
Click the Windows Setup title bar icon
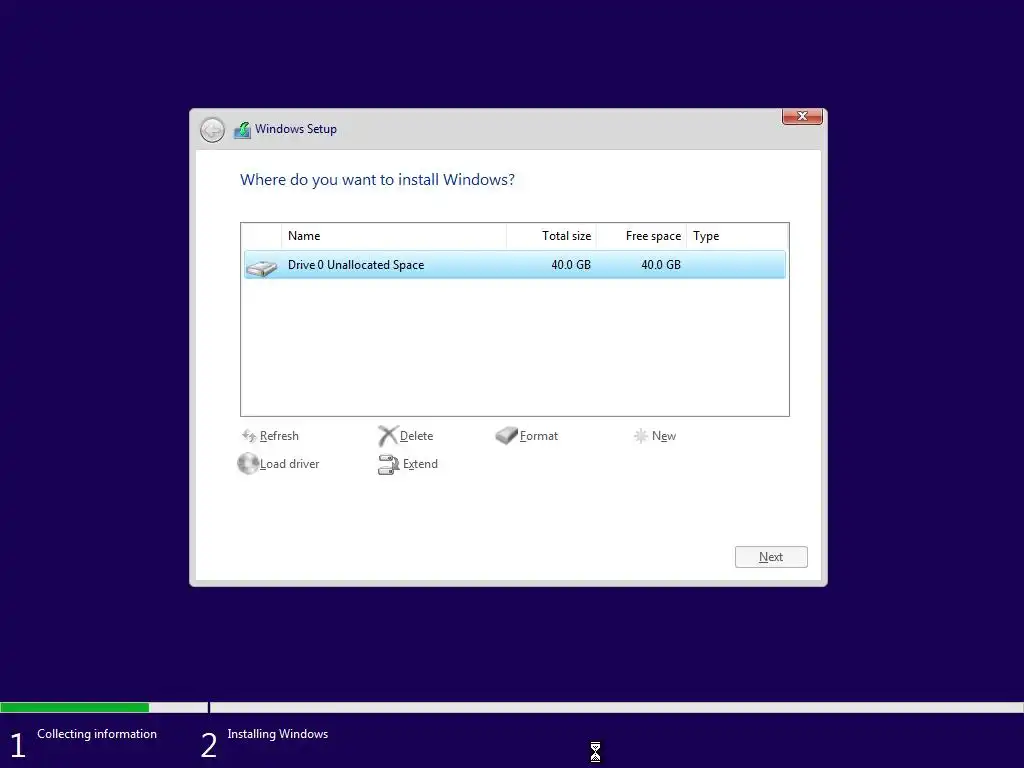tap(242, 129)
